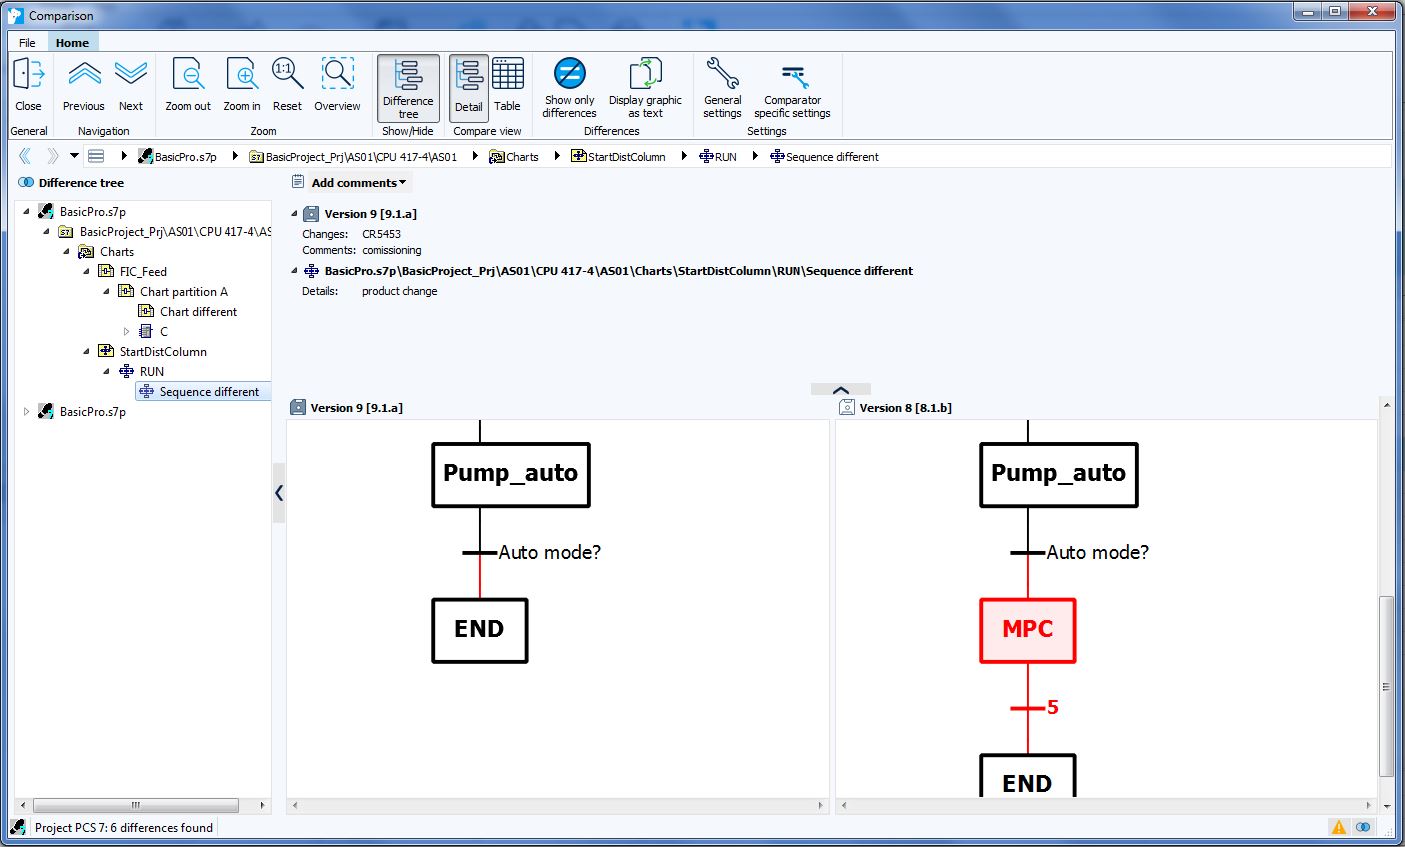Collapse the FIC_Feed tree node
Image resolution: width=1405 pixels, height=847 pixels.
click(x=87, y=271)
